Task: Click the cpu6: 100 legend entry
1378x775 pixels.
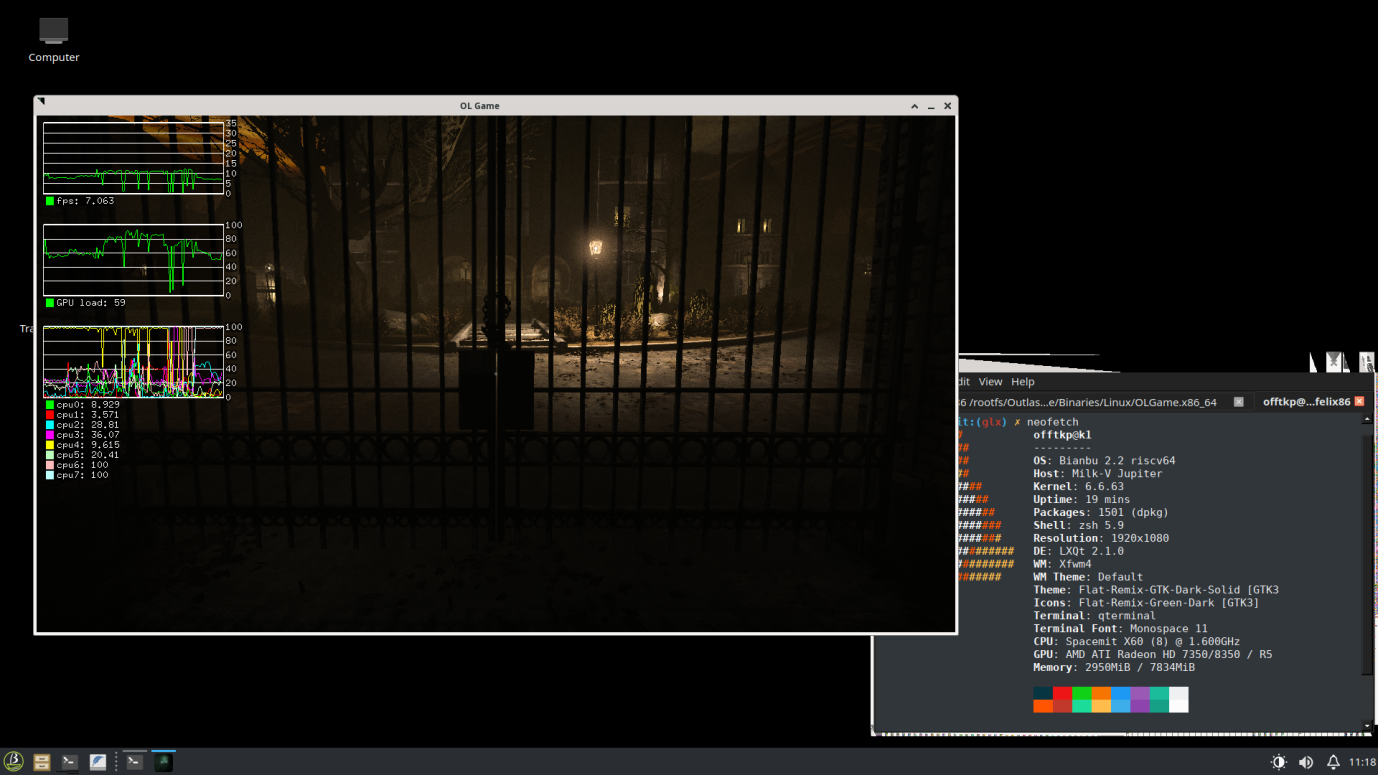Action: (x=77, y=465)
